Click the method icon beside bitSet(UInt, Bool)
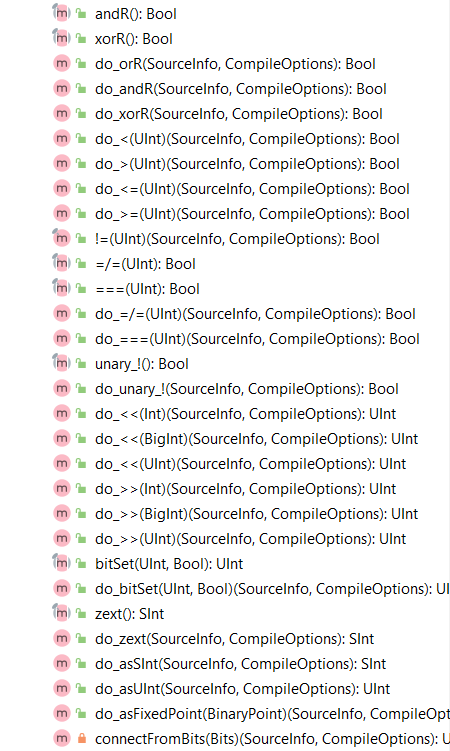Viewport: 450px width, 751px height. [x=61, y=564]
